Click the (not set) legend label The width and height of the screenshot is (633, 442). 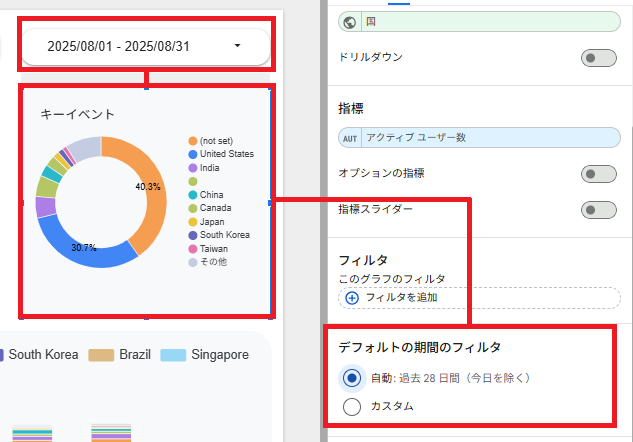(x=216, y=141)
